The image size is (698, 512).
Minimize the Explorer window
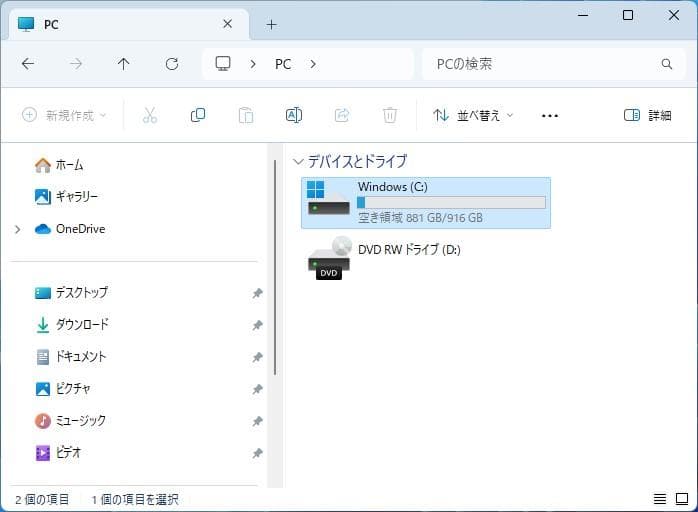583,15
